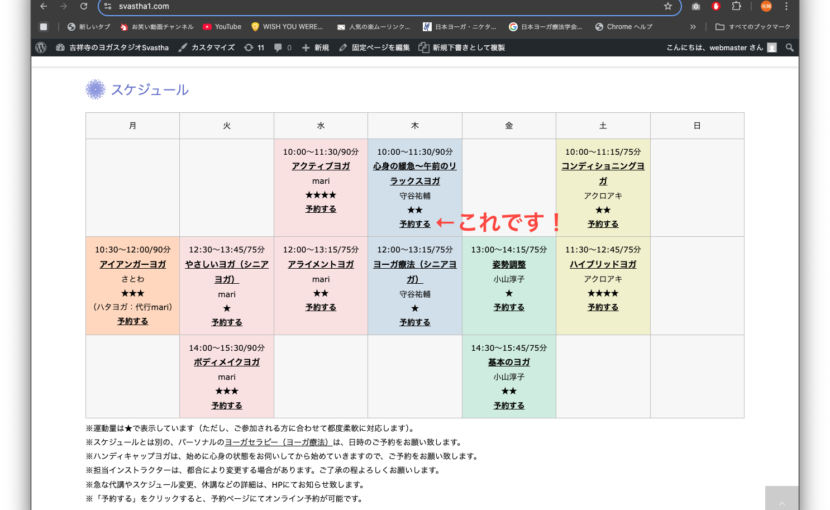Click the comments bubble in admin bar

281,47
